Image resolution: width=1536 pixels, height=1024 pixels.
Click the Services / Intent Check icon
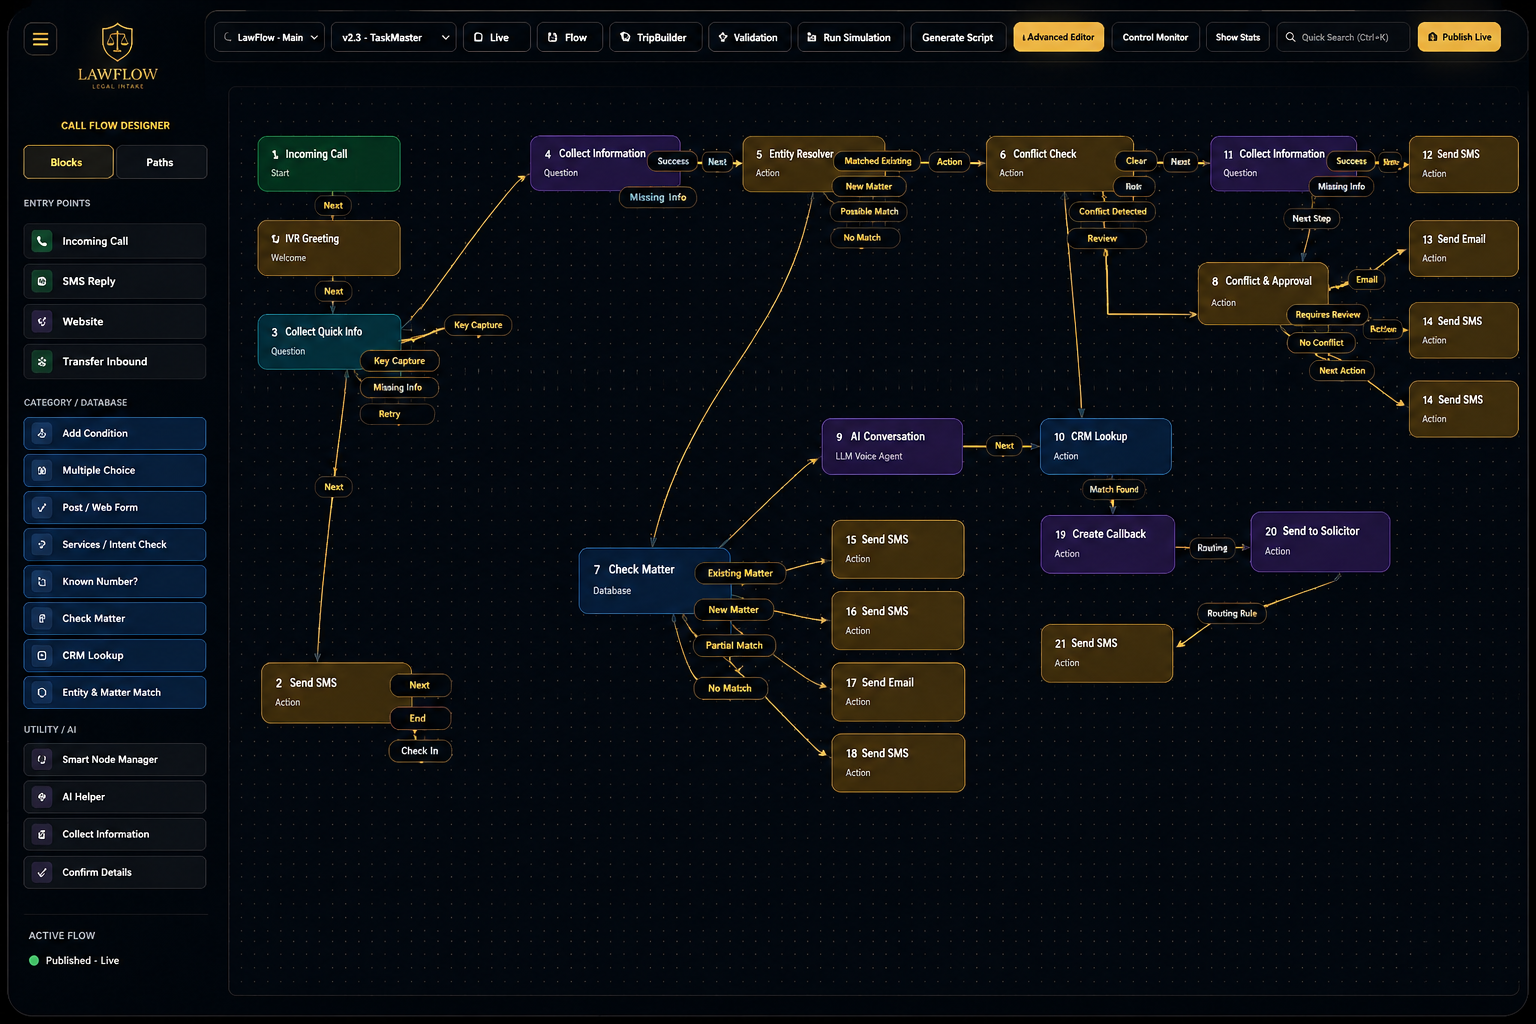coord(42,544)
